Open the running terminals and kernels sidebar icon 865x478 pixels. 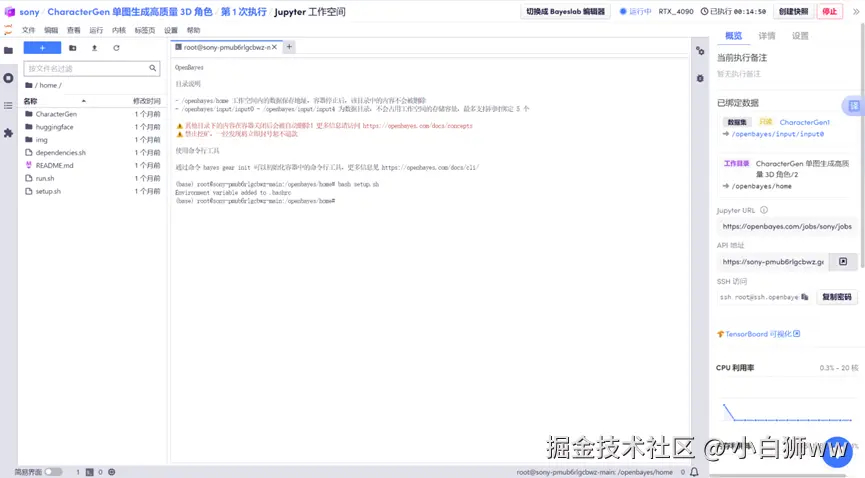click(x=8, y=78)
